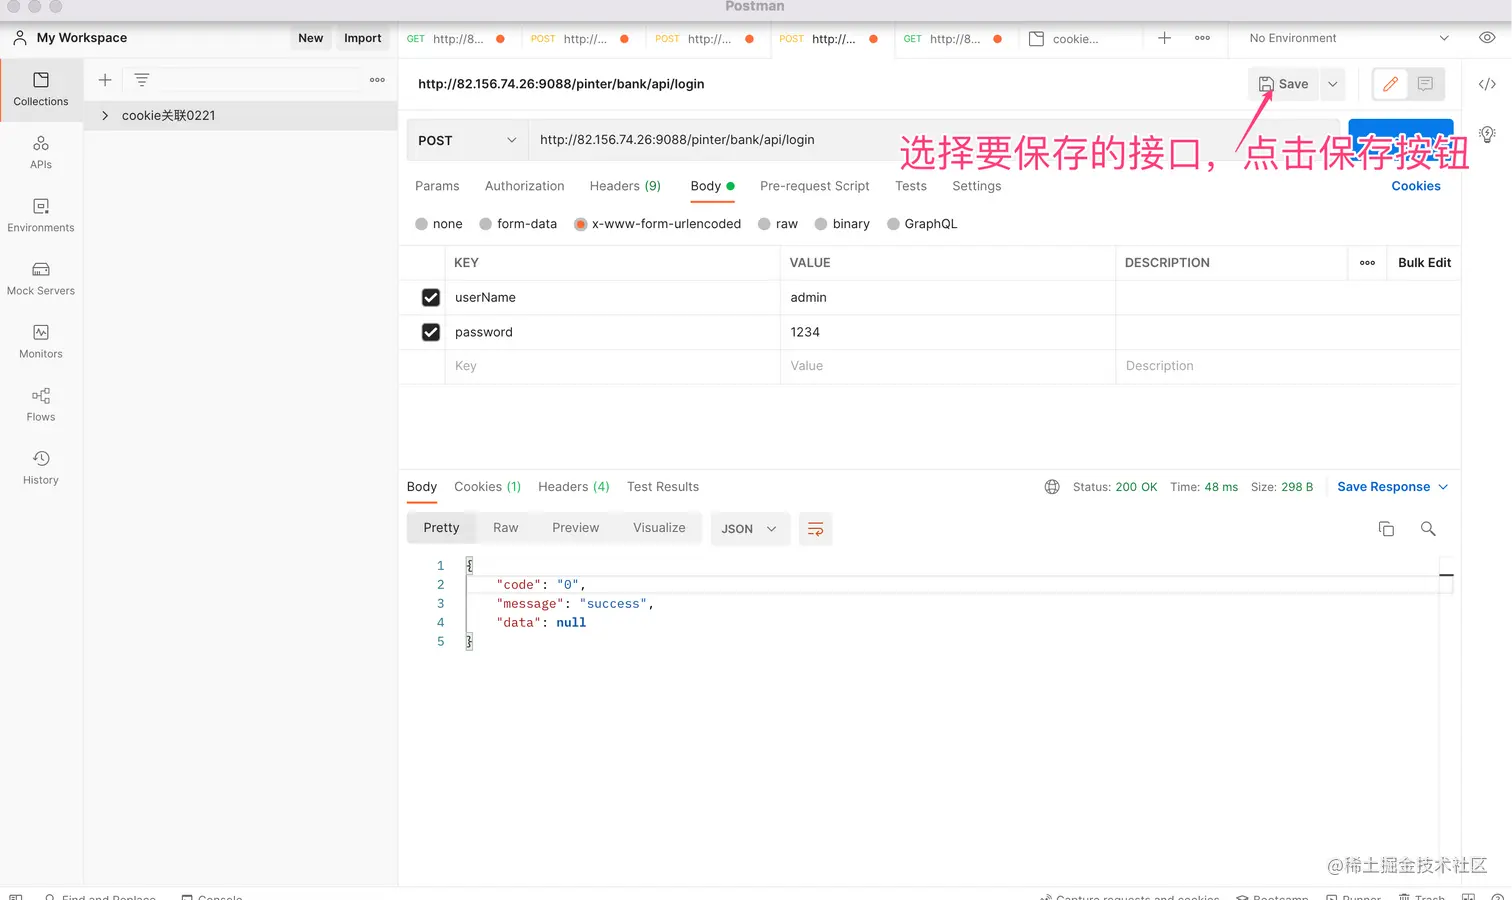Open the Pre-request Script tab
1512x900 pixels.
click(815, 186)
